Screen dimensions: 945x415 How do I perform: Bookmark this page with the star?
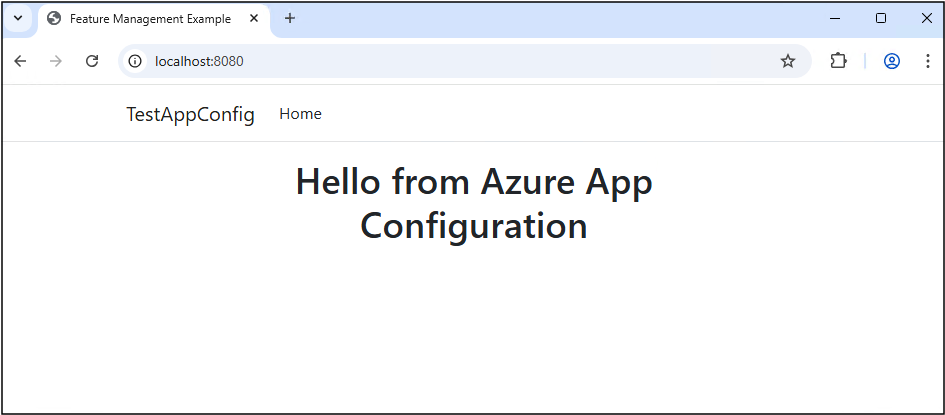(788, 61)
